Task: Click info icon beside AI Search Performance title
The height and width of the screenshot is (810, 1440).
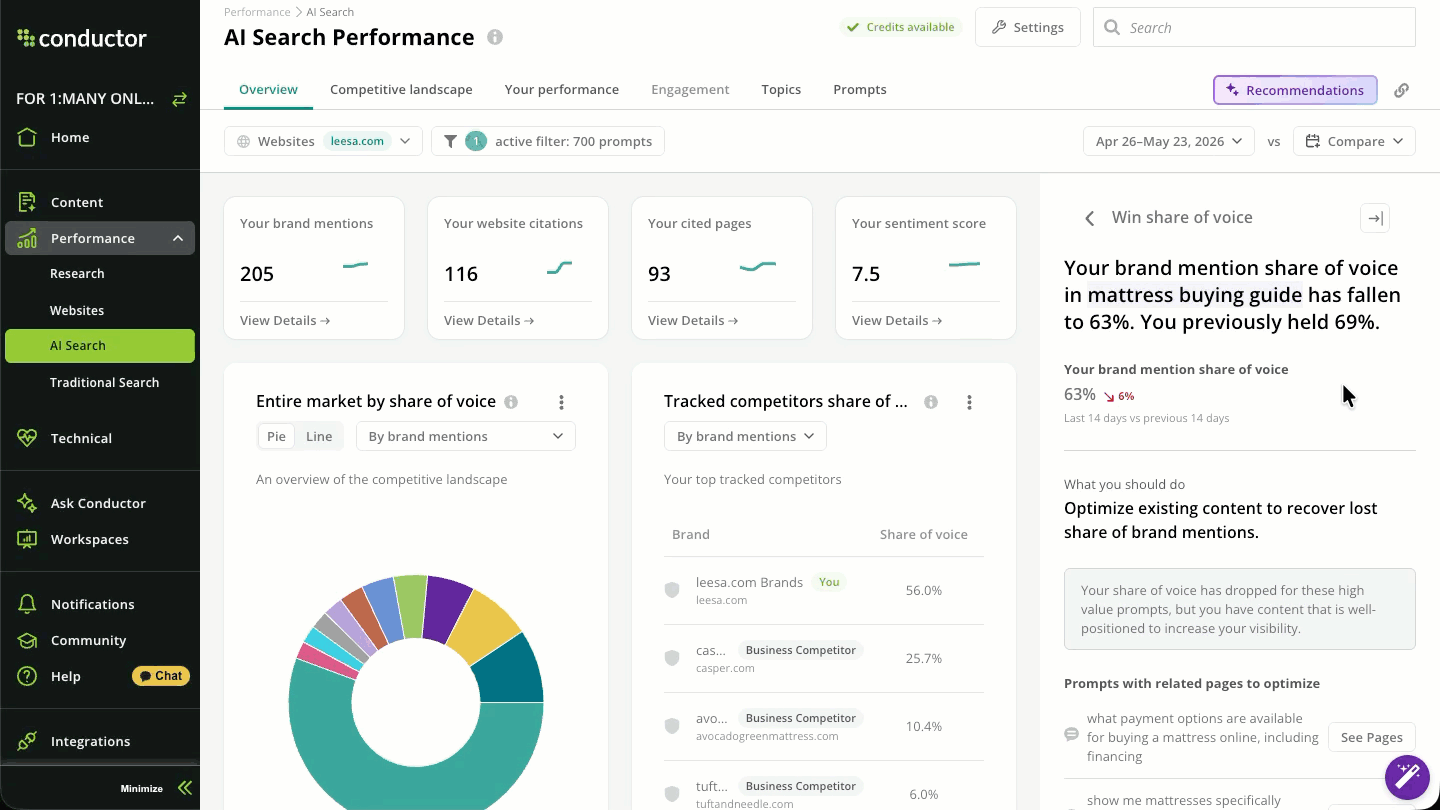Action: click(x=495, y=38)
